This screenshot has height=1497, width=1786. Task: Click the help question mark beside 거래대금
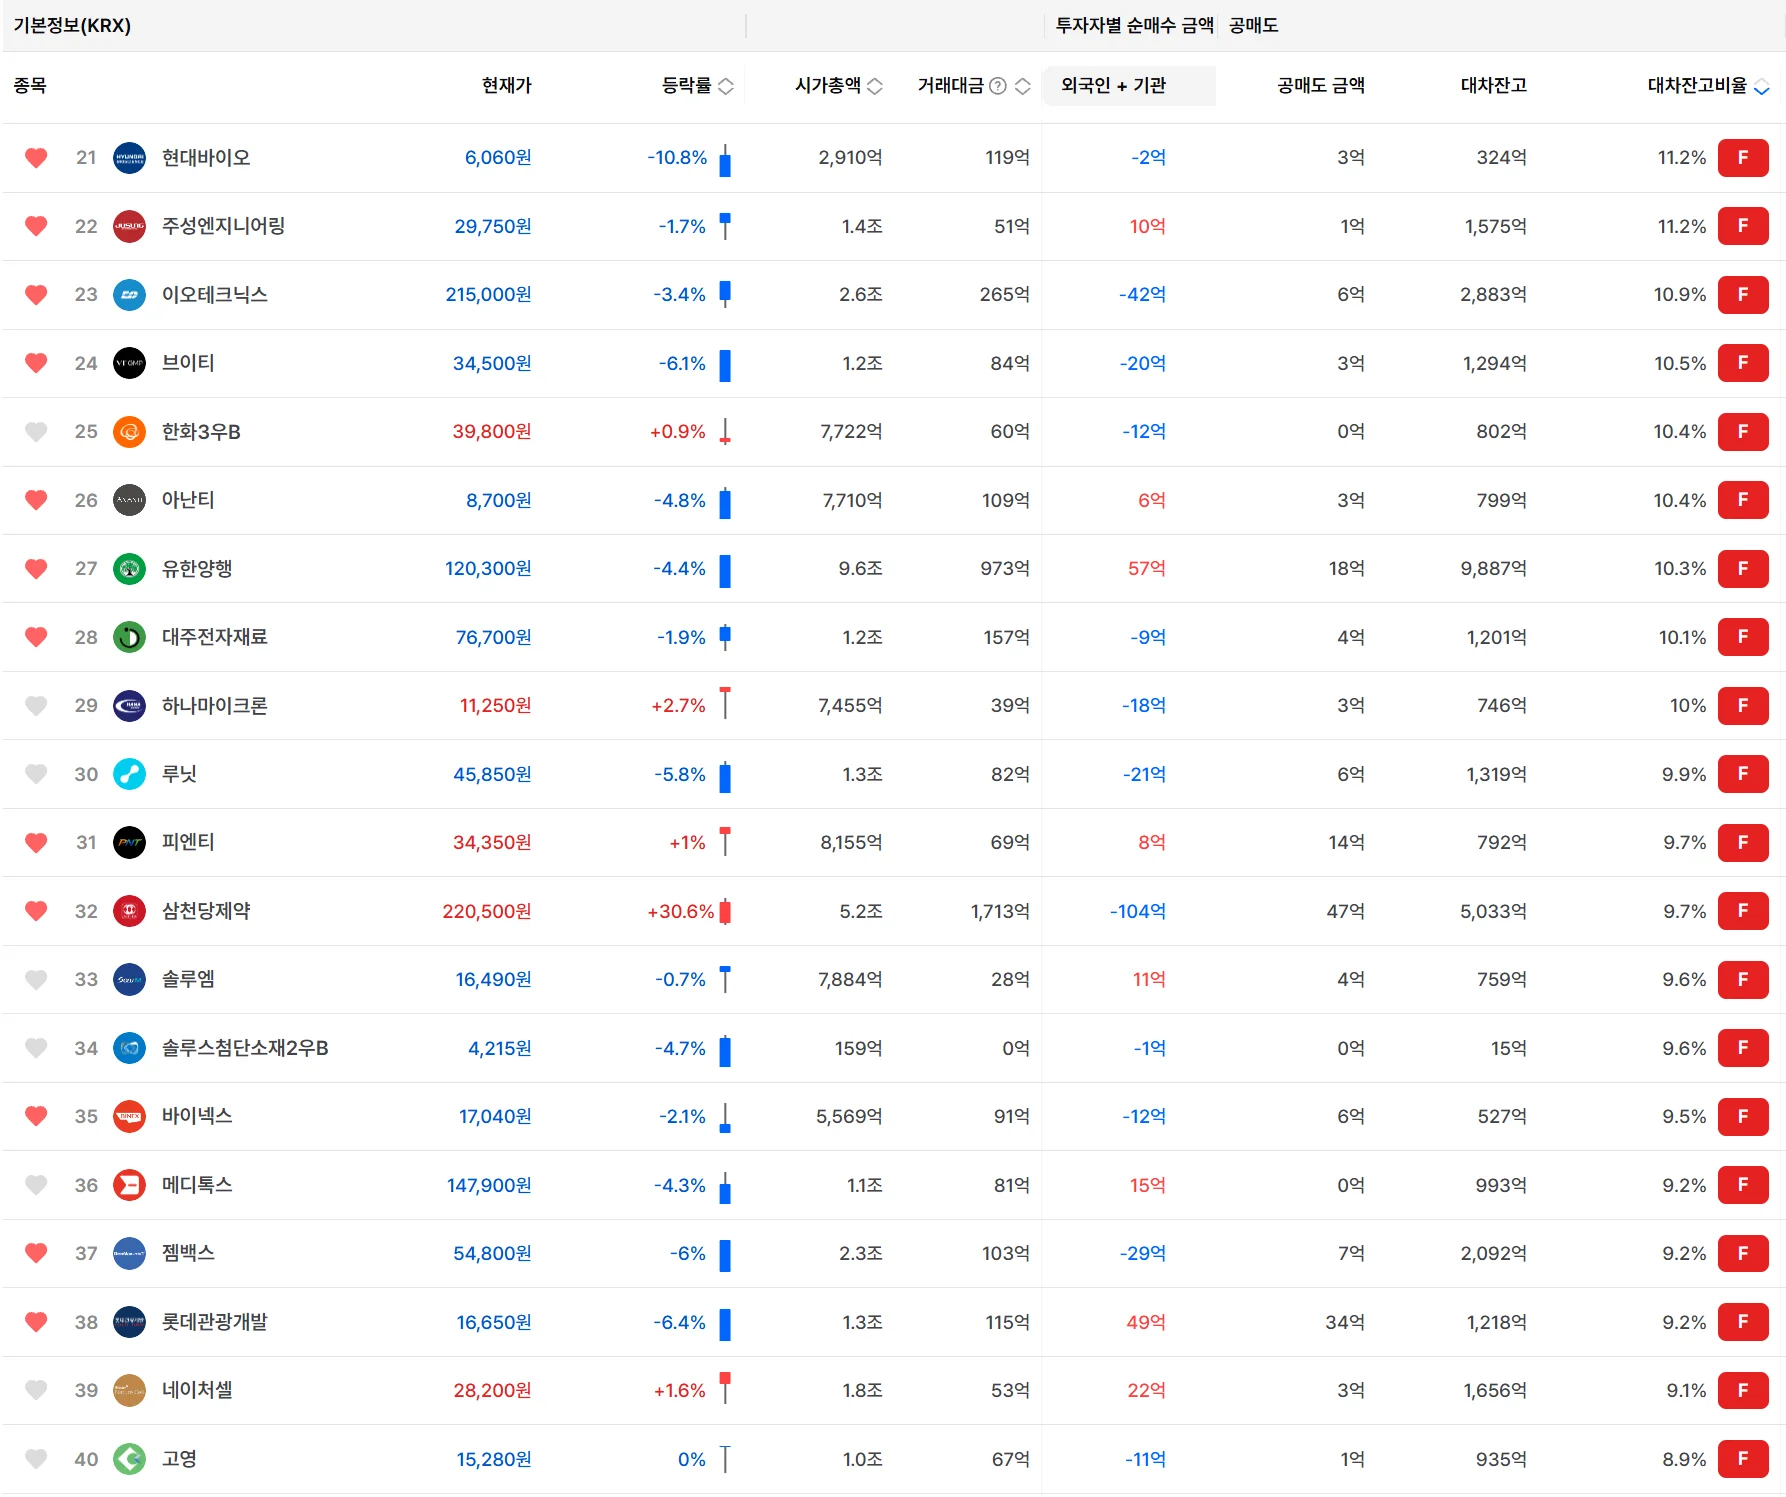998,86
